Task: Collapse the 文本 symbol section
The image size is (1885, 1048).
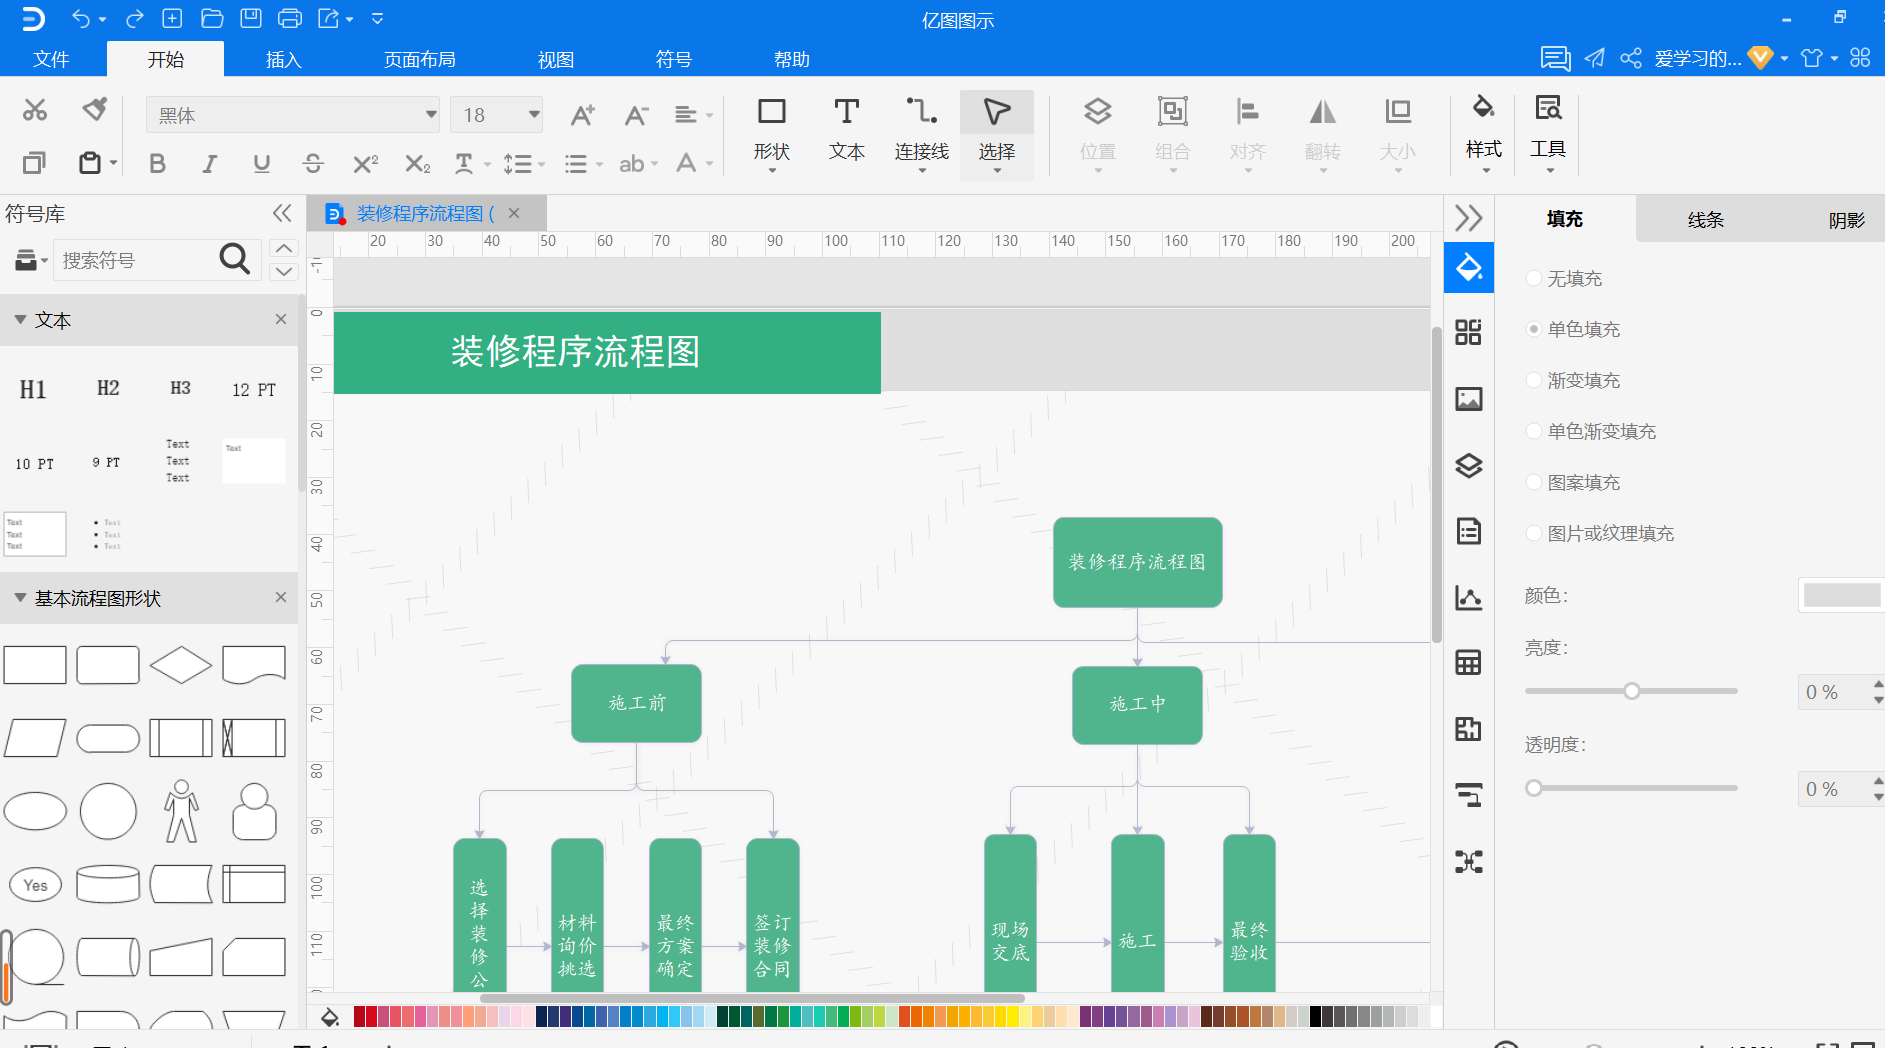Action: pyautogui.click(x=20, y=320)
